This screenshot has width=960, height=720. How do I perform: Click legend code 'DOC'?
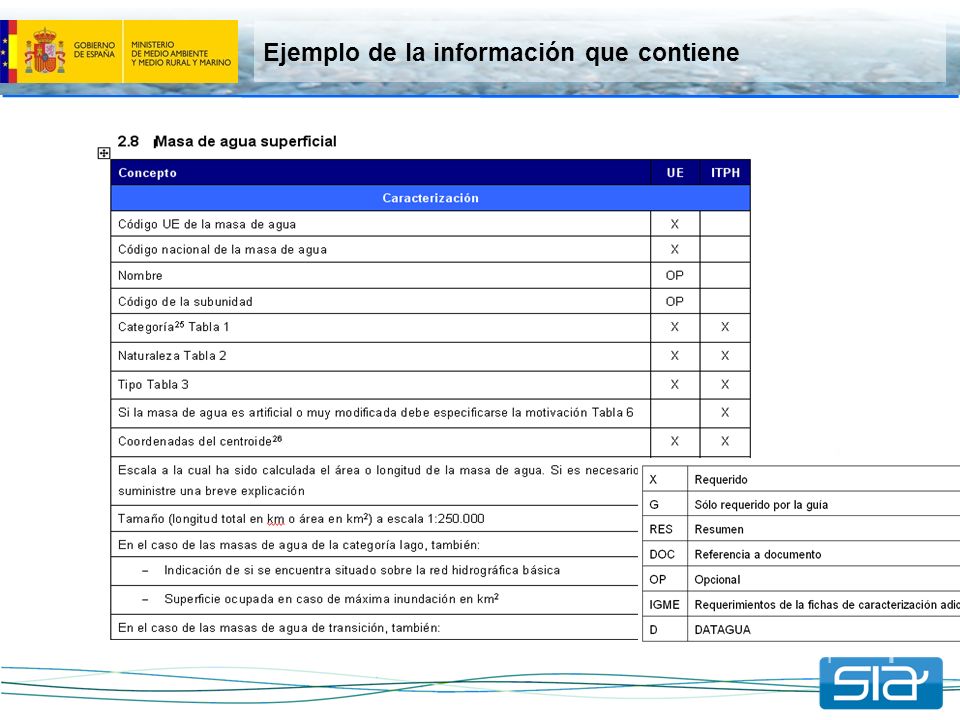click(662, 554)
